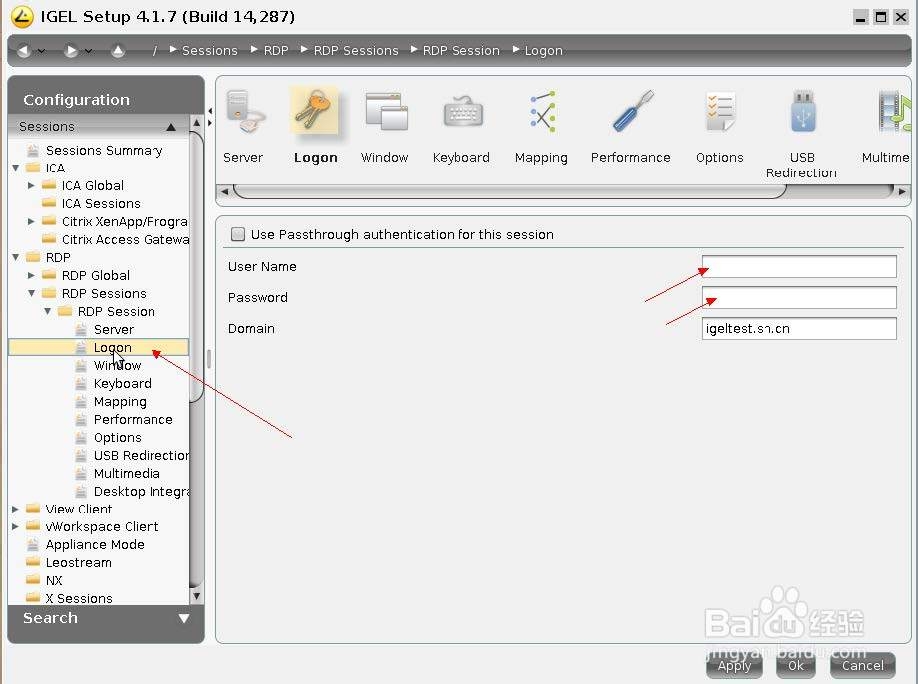The height and width of the screenshot is (684, 918).
Task: Open NX folder in the tree
Action: [x=54, y=581]
